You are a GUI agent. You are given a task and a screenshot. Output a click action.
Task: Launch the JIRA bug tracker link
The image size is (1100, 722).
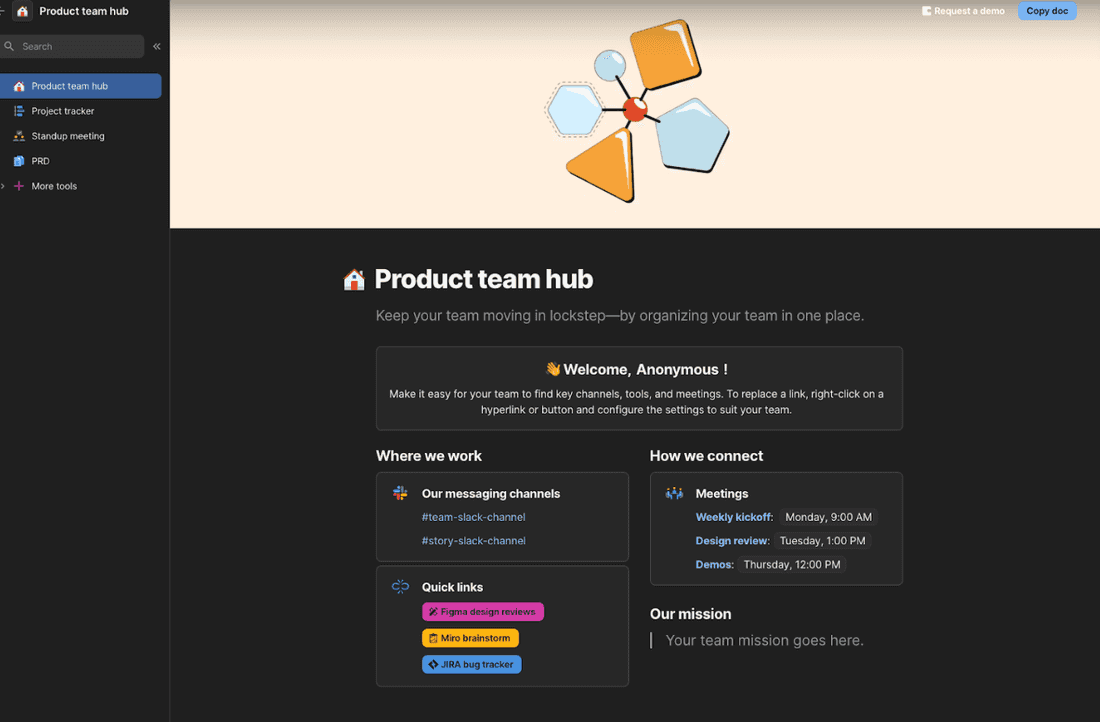pos(472,664)
